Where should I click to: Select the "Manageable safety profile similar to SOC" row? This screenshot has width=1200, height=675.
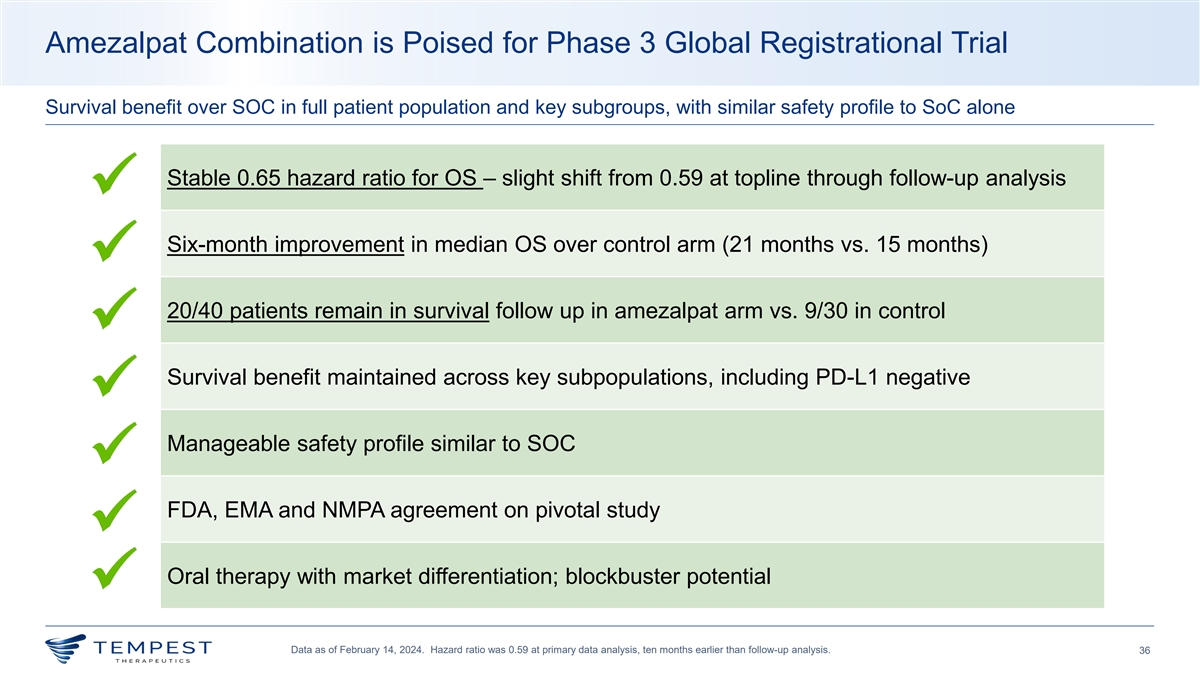(371, 444)
